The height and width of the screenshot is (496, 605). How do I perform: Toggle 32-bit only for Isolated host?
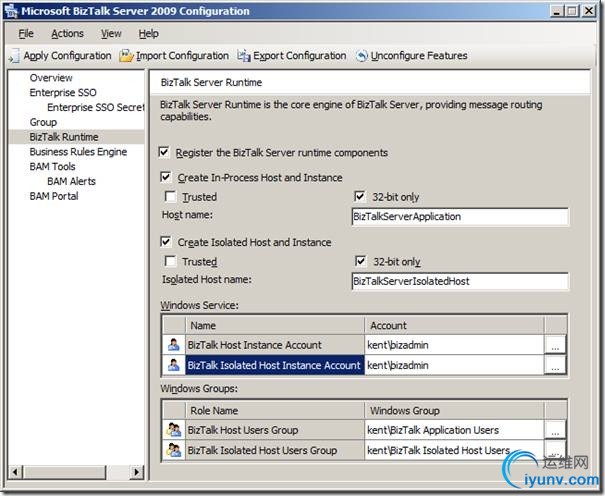[x=360, y=261]
